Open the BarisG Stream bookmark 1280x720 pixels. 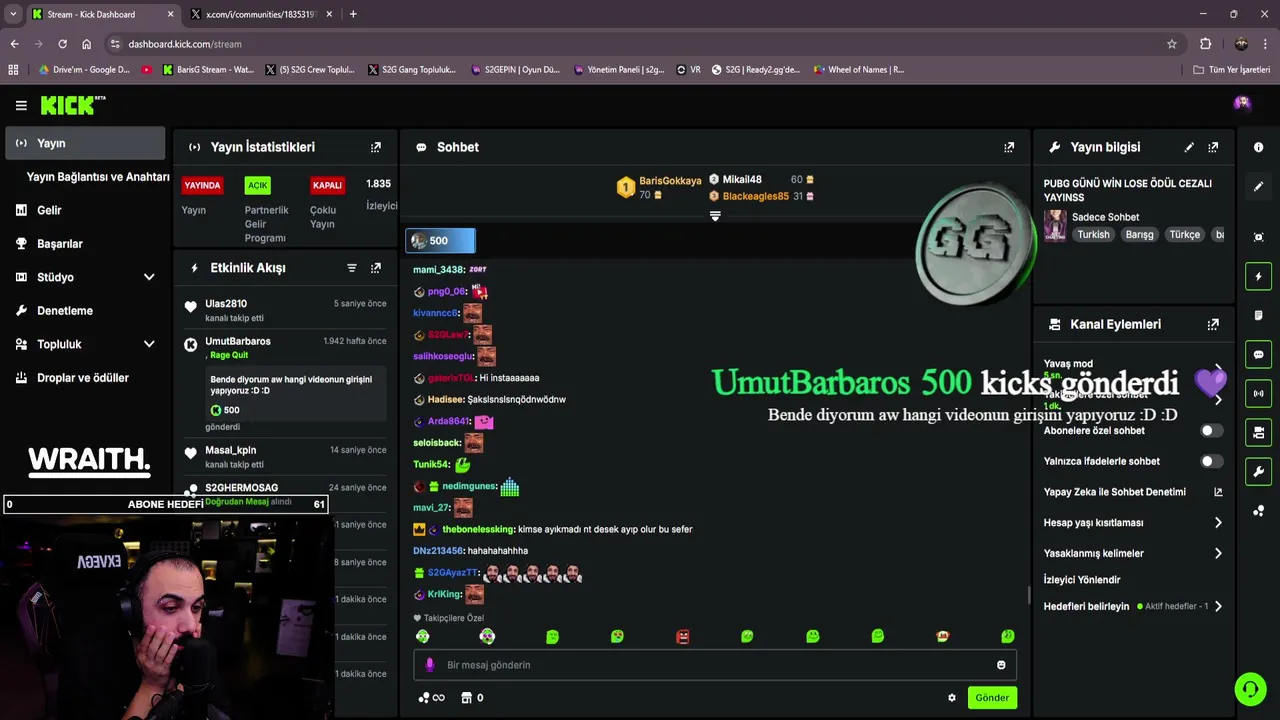208,70
